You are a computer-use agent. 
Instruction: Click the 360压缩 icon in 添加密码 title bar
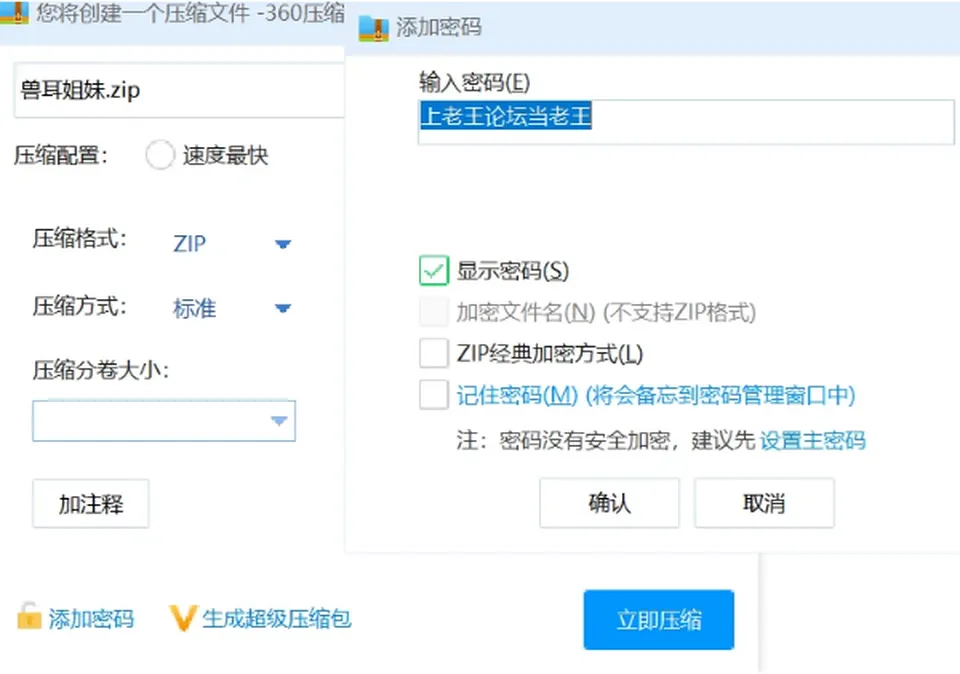point(373,28)
